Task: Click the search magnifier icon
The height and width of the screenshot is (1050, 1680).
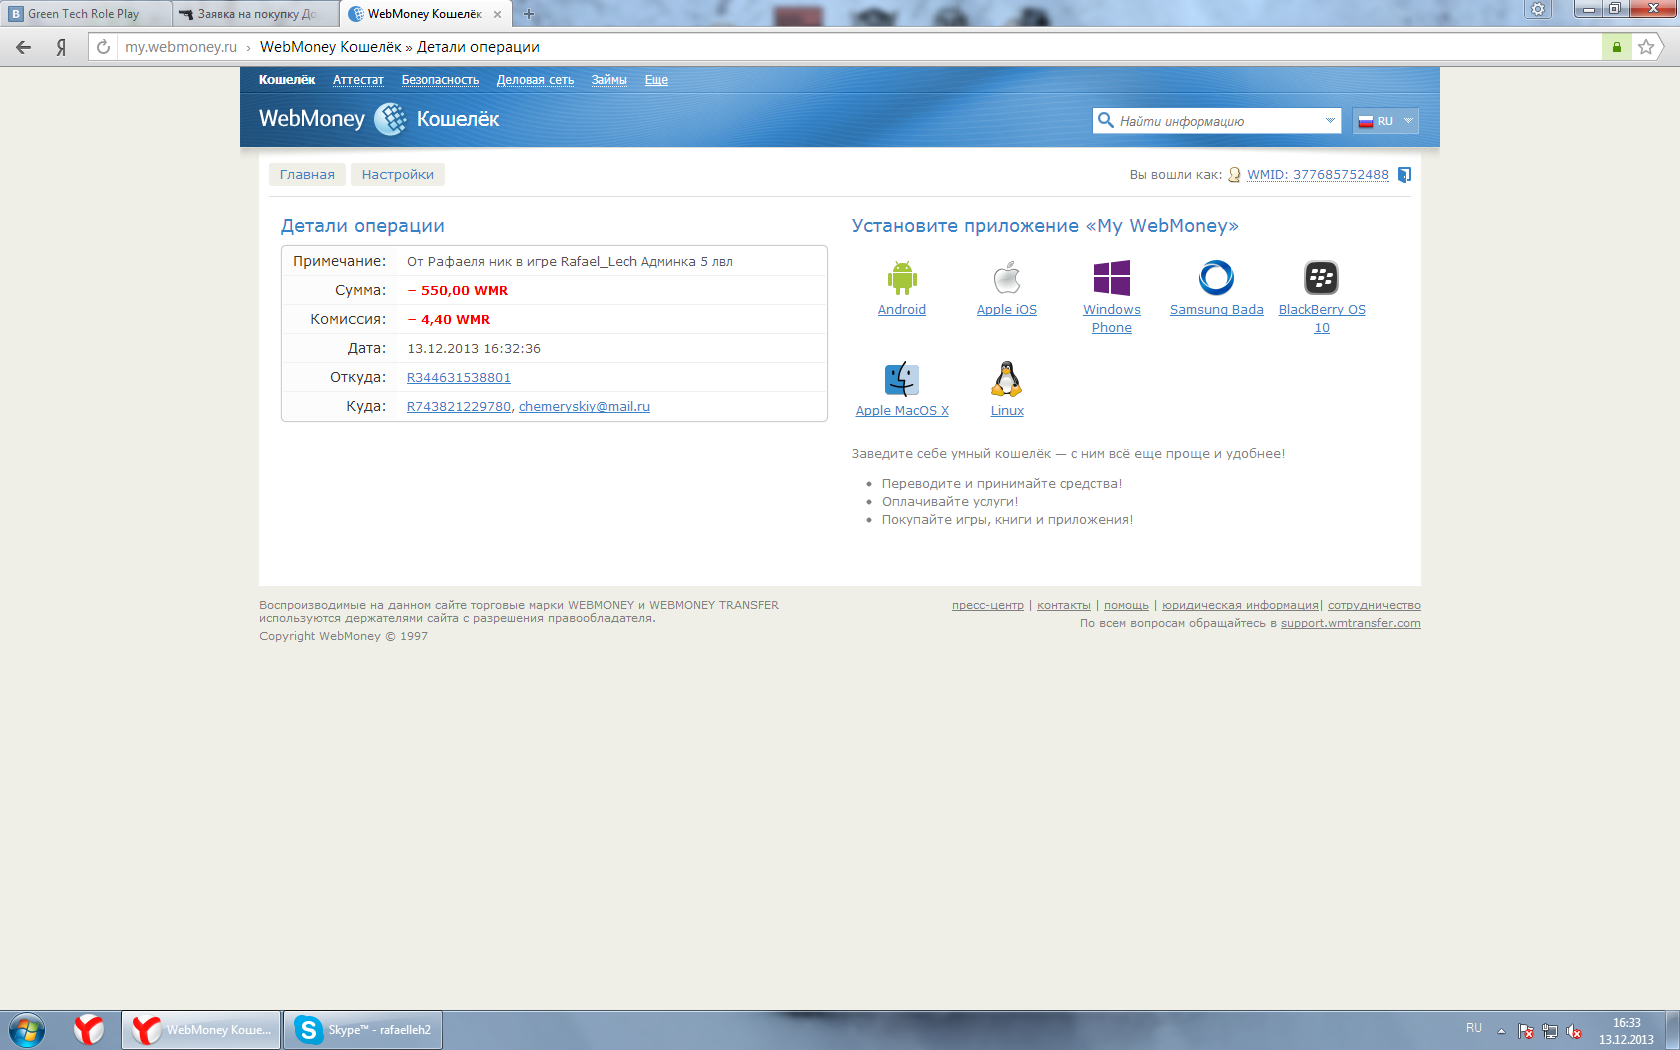Action: 1105,121
